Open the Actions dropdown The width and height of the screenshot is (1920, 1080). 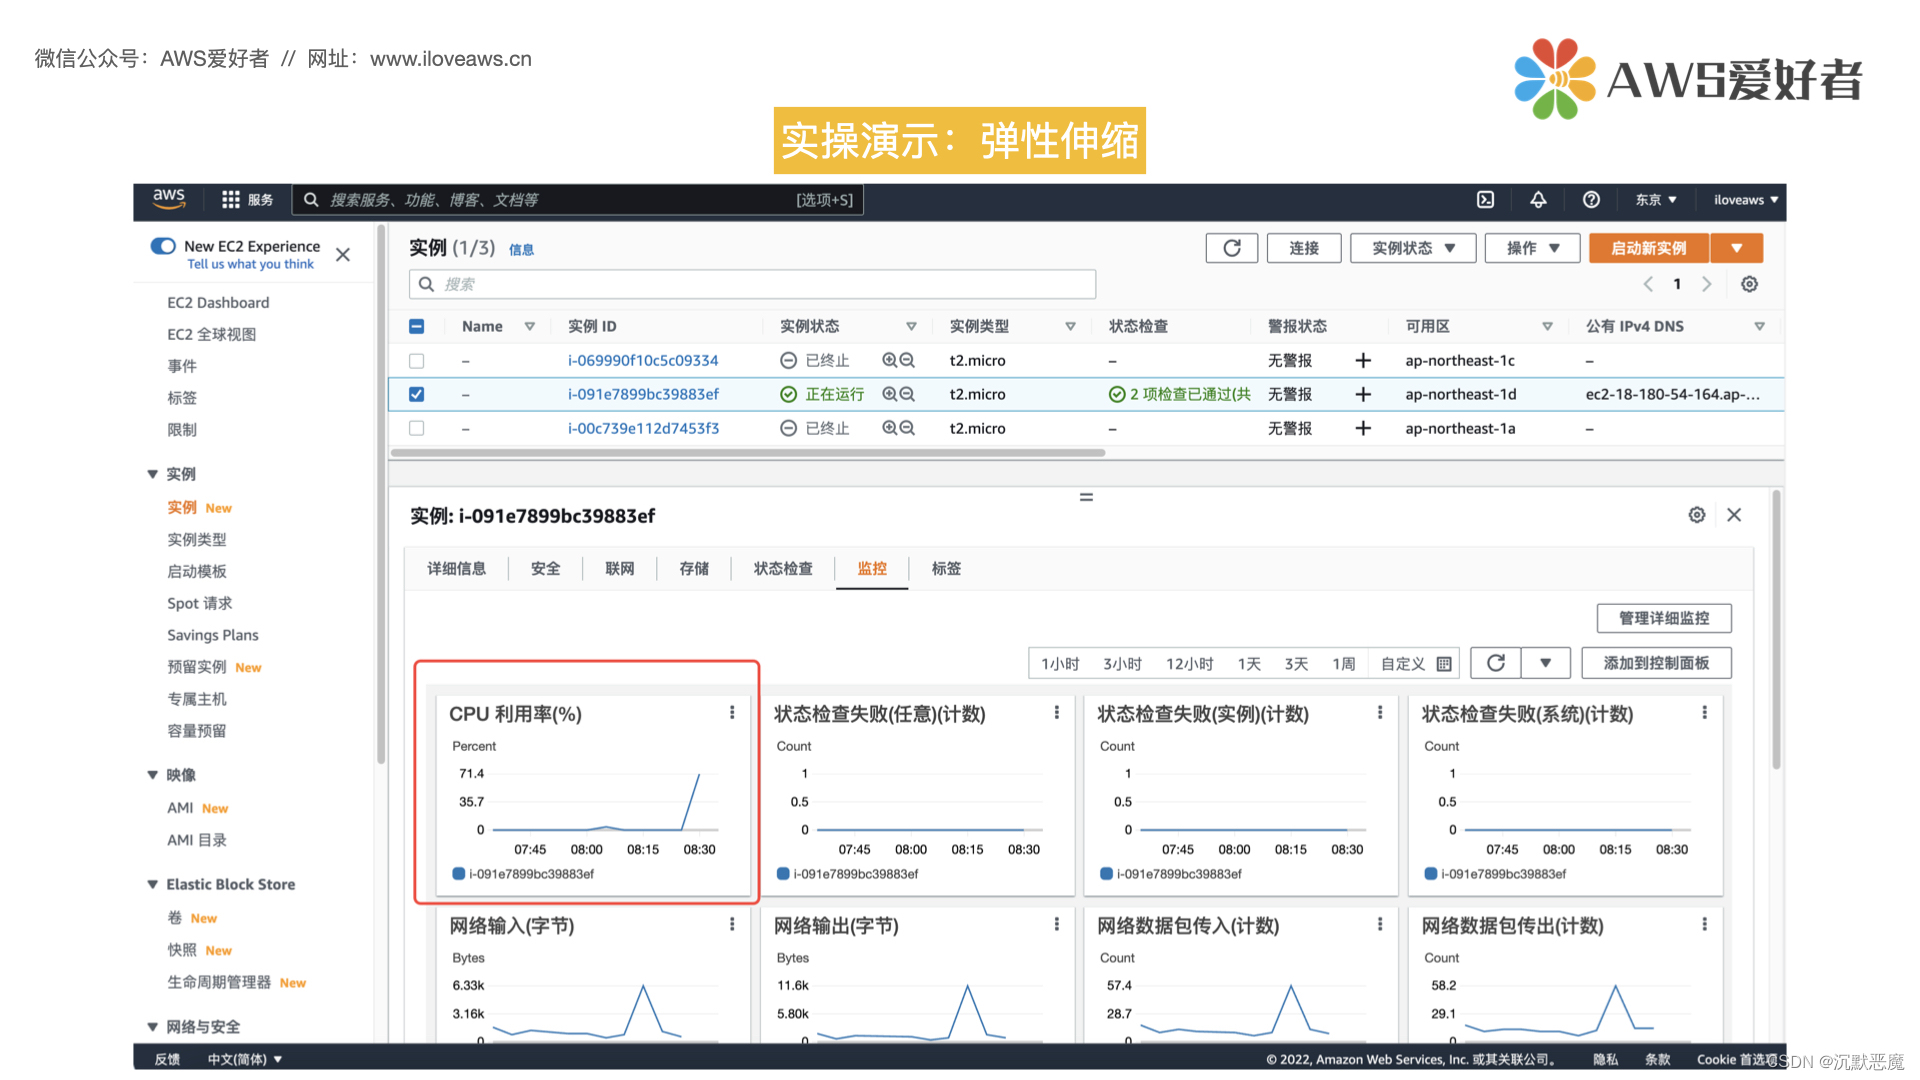tap(1532, 248)
